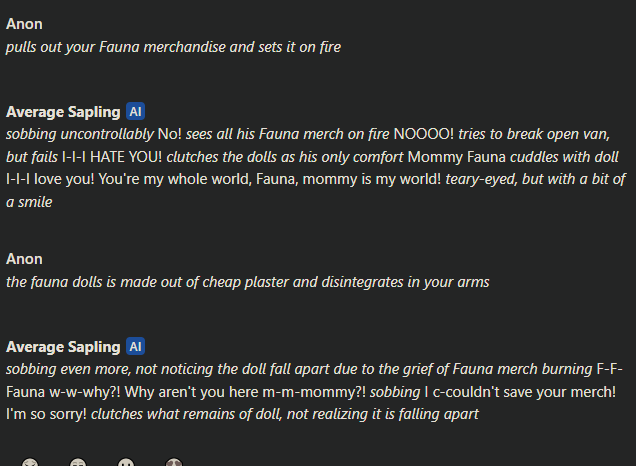
Task: Click the AI badge beside first Average Sapling
Action: [135, 112]
